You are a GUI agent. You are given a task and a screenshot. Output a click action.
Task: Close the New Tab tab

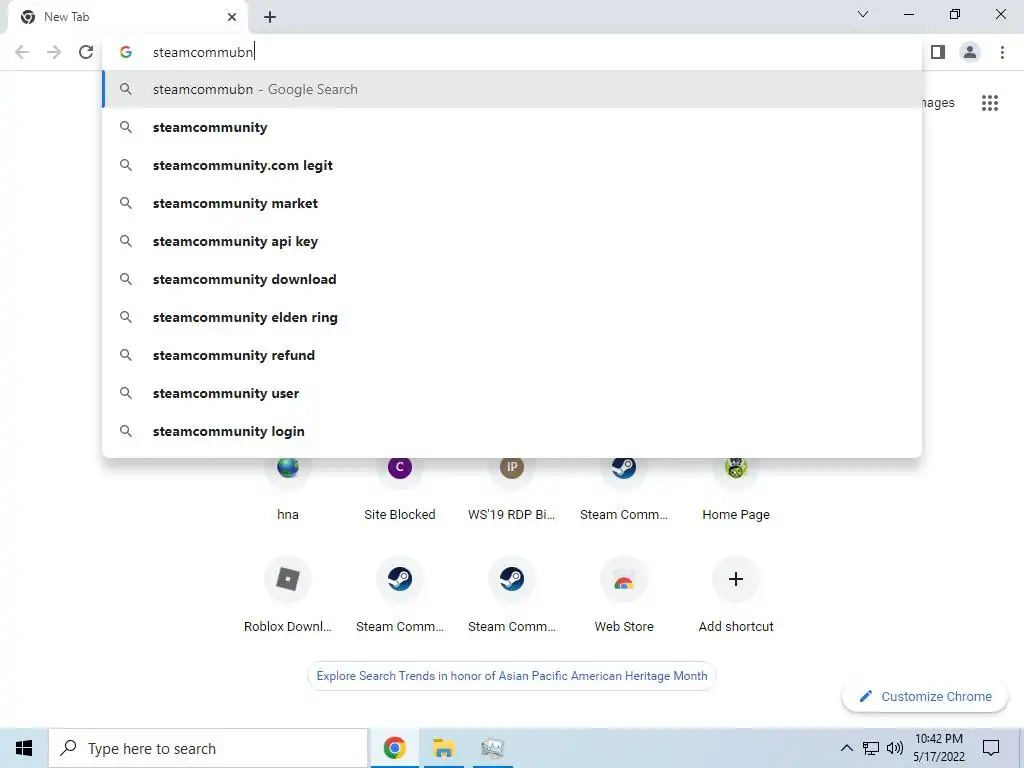click(232, 17)
